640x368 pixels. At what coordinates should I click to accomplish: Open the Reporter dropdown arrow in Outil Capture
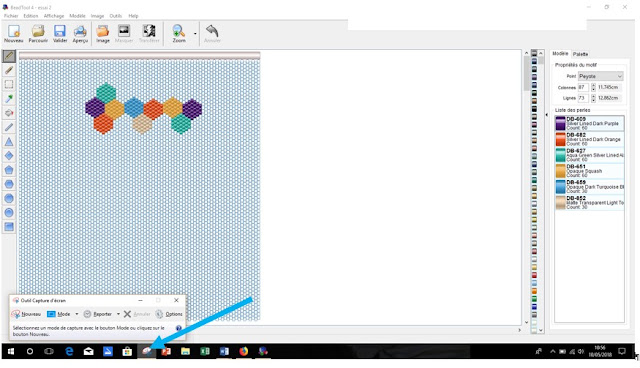click(x=118, y=314)
